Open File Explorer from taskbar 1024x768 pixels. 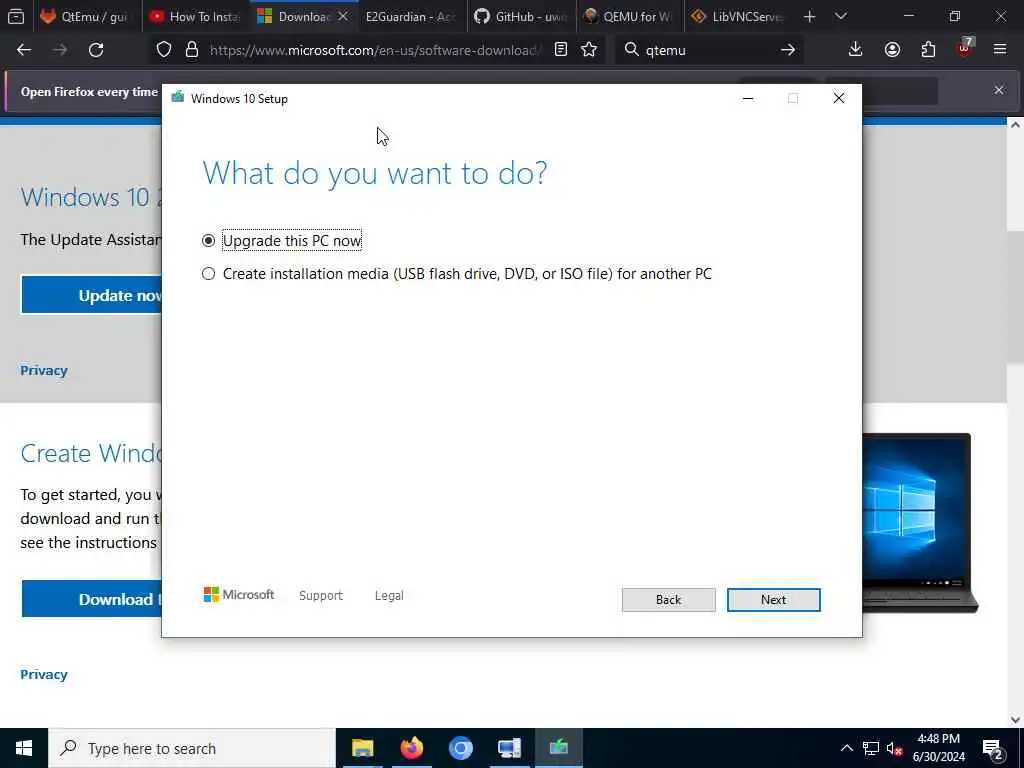click(x=362, y=748)
